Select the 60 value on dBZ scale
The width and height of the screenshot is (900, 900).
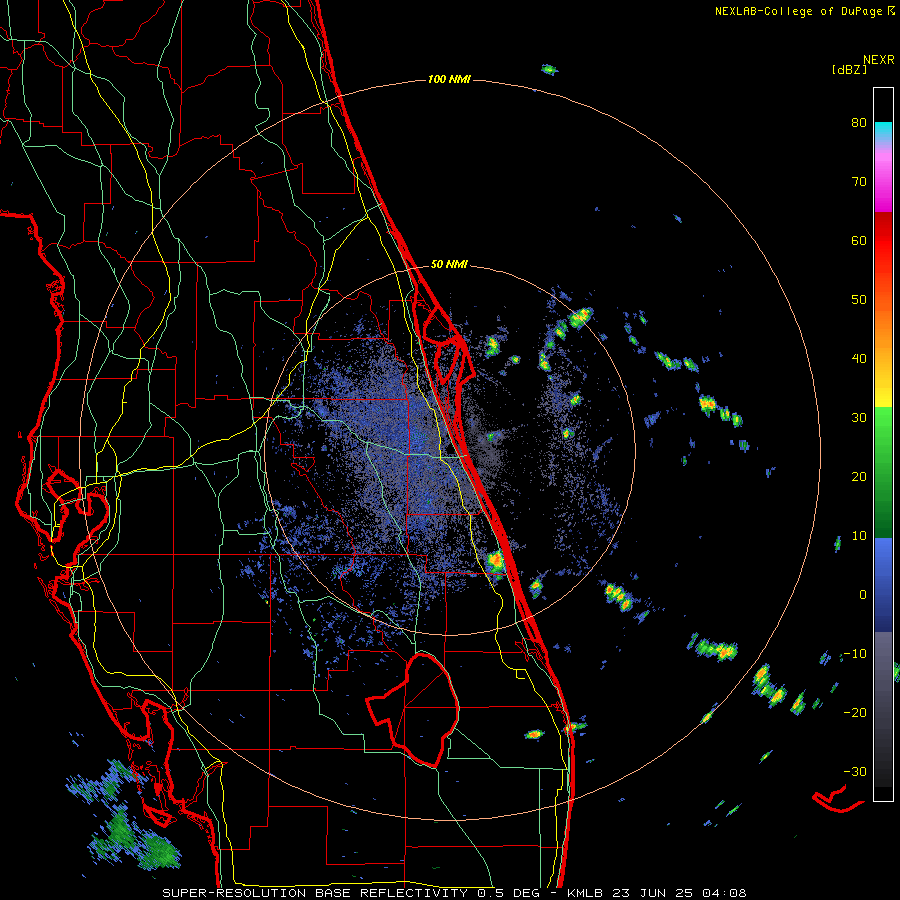coord(859,240)
